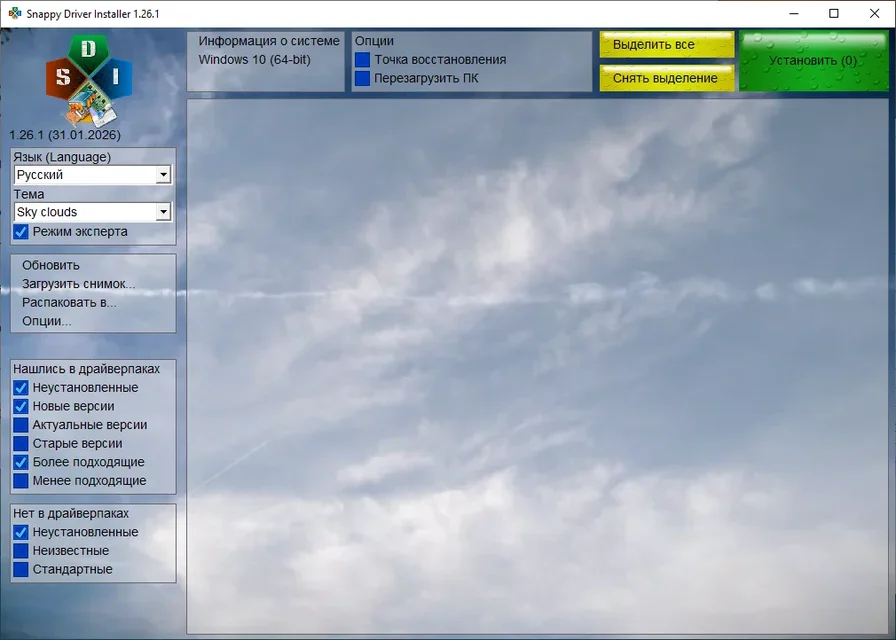Enable the Старые версии checkbox
896x640 pixels.
pyautogui.click(x=21, y=443)
